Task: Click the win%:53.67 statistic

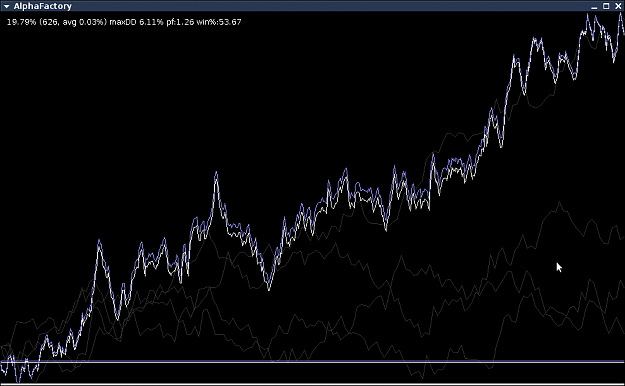Action: tap(219, 22)
